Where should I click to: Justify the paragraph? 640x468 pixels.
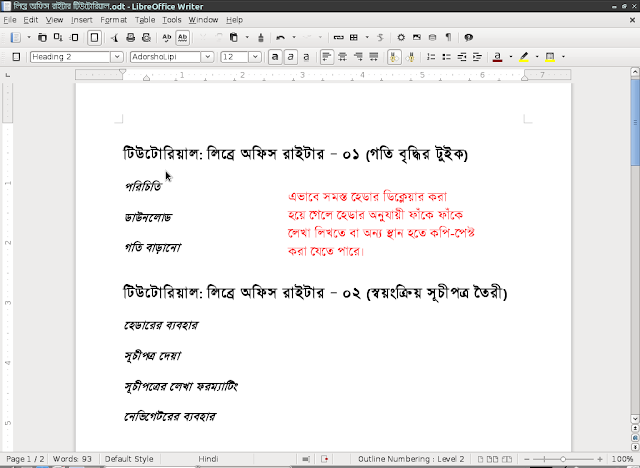[x=373, y=57]
